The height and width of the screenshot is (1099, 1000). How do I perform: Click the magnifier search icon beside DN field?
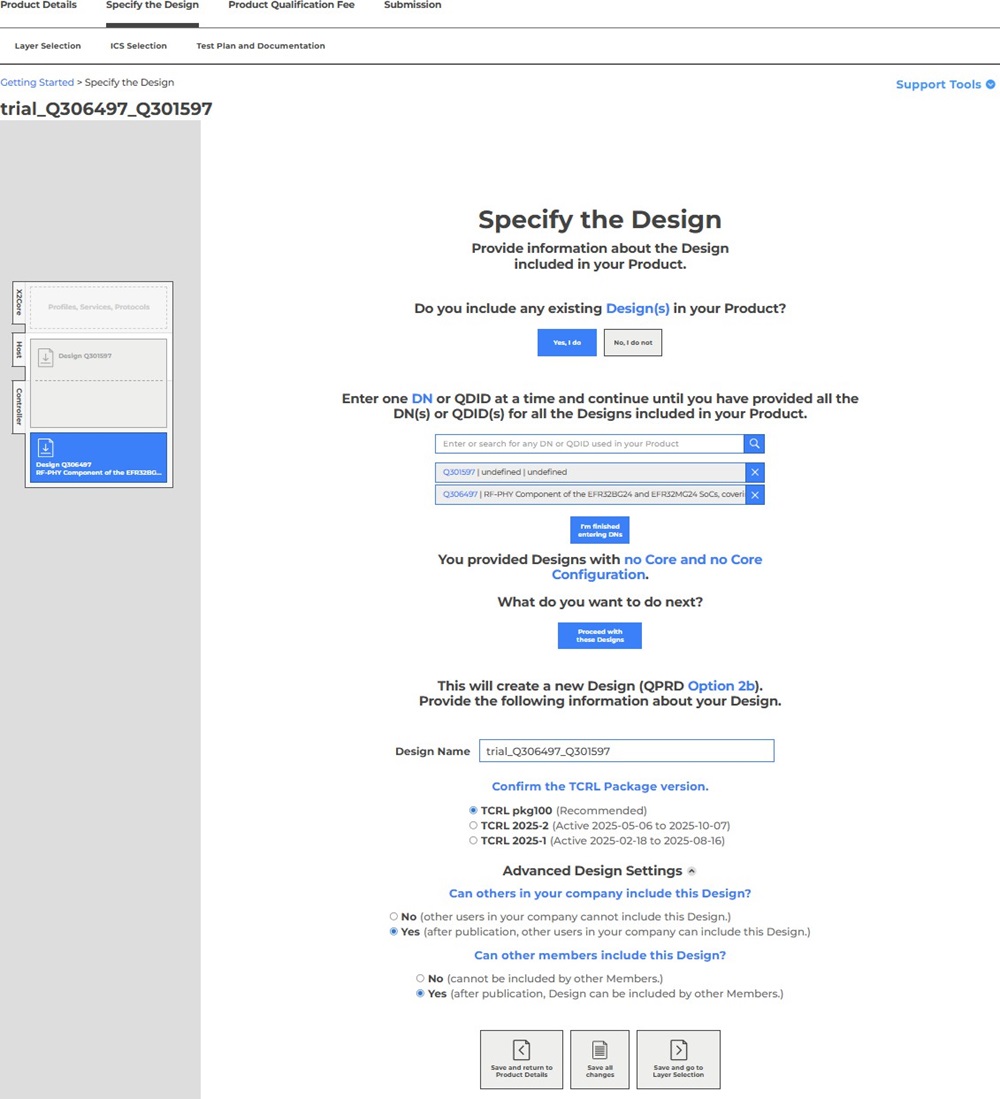click(755, 443)
